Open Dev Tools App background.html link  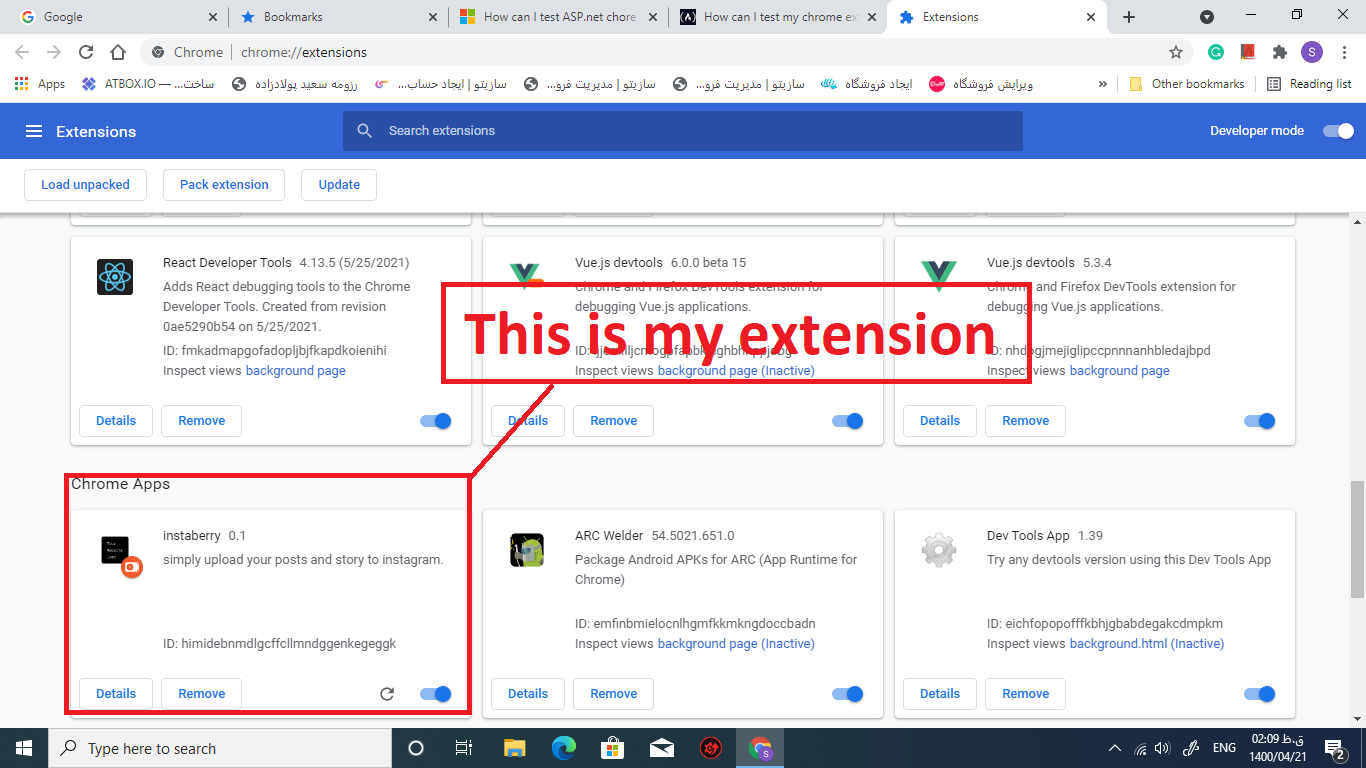[1147, 644]
